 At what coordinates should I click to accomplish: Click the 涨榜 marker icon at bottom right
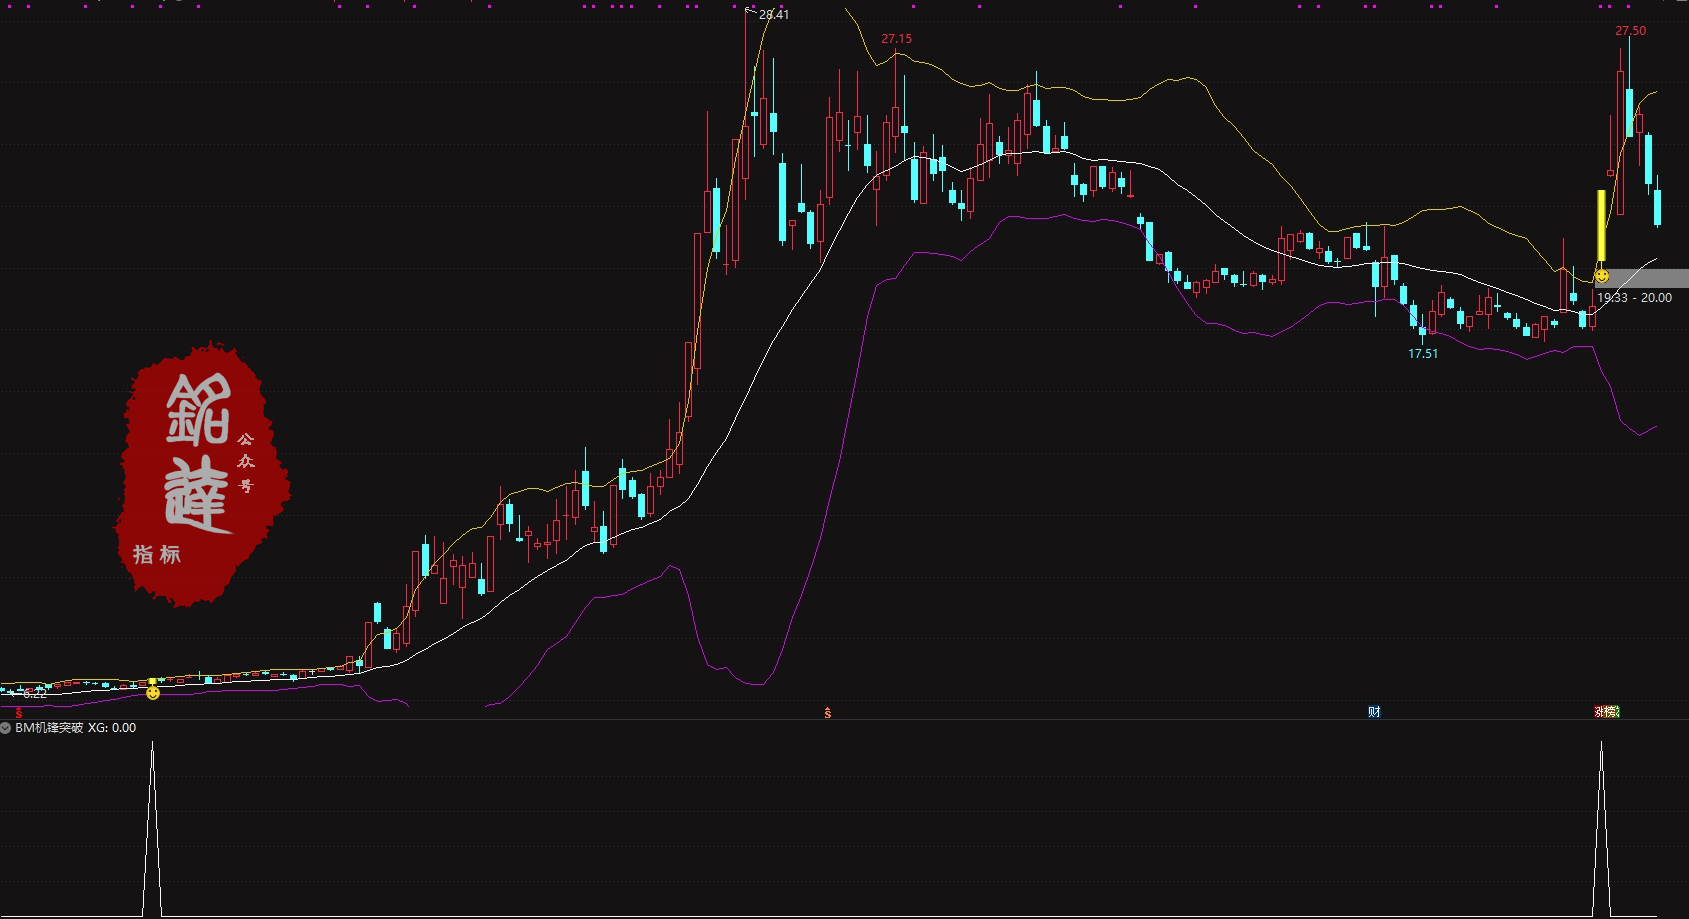click(x=1606, y=712)
